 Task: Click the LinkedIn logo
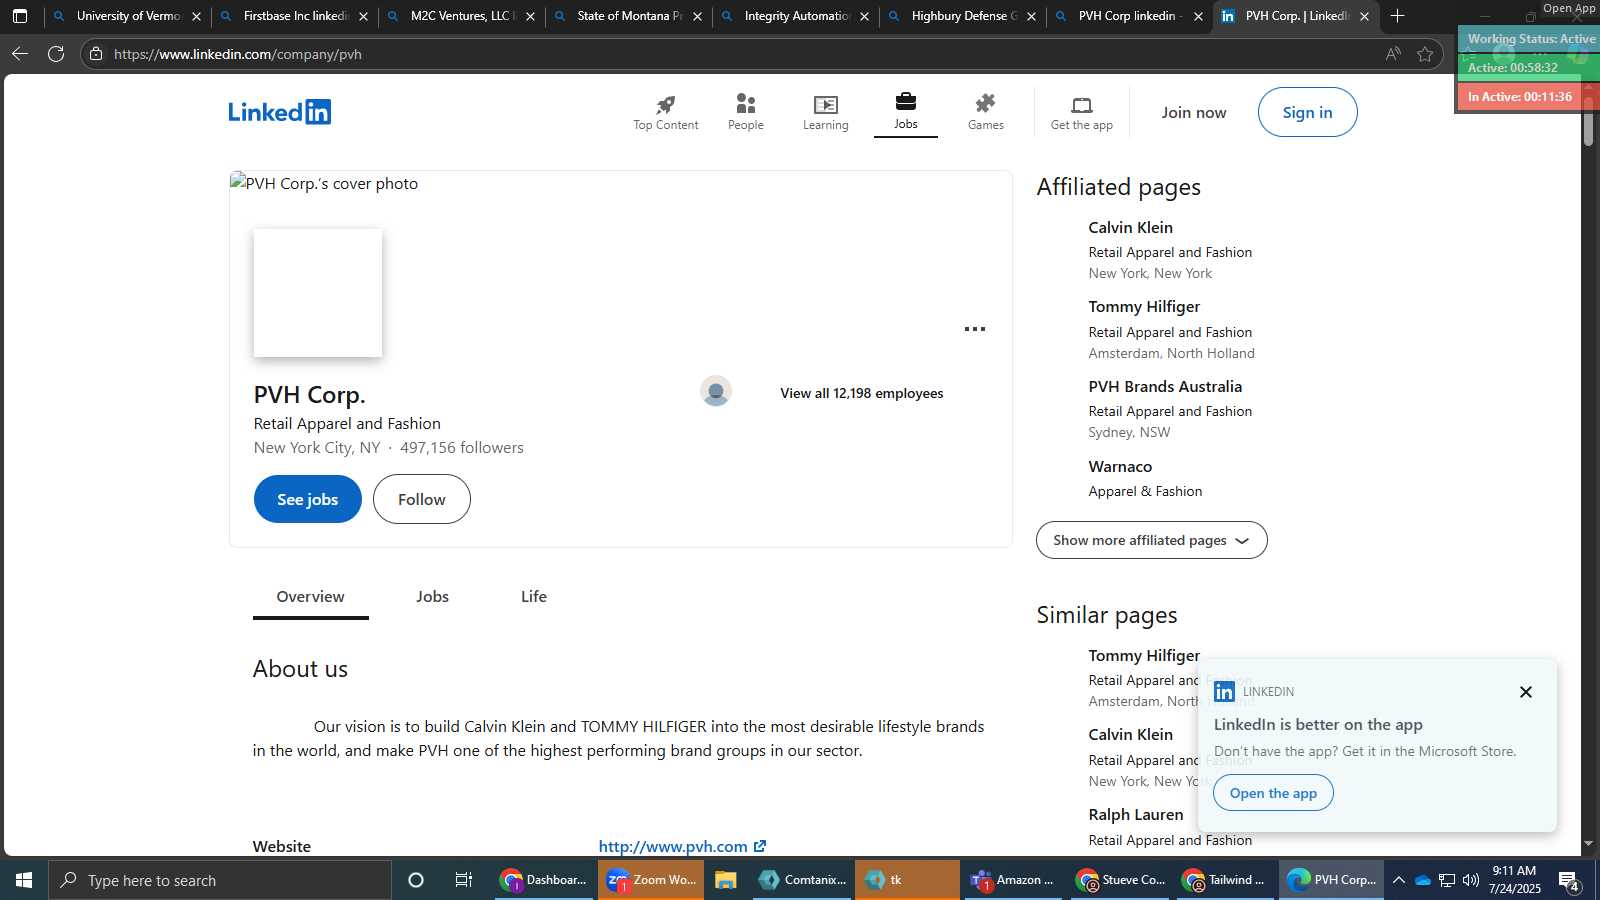(279, 112)
